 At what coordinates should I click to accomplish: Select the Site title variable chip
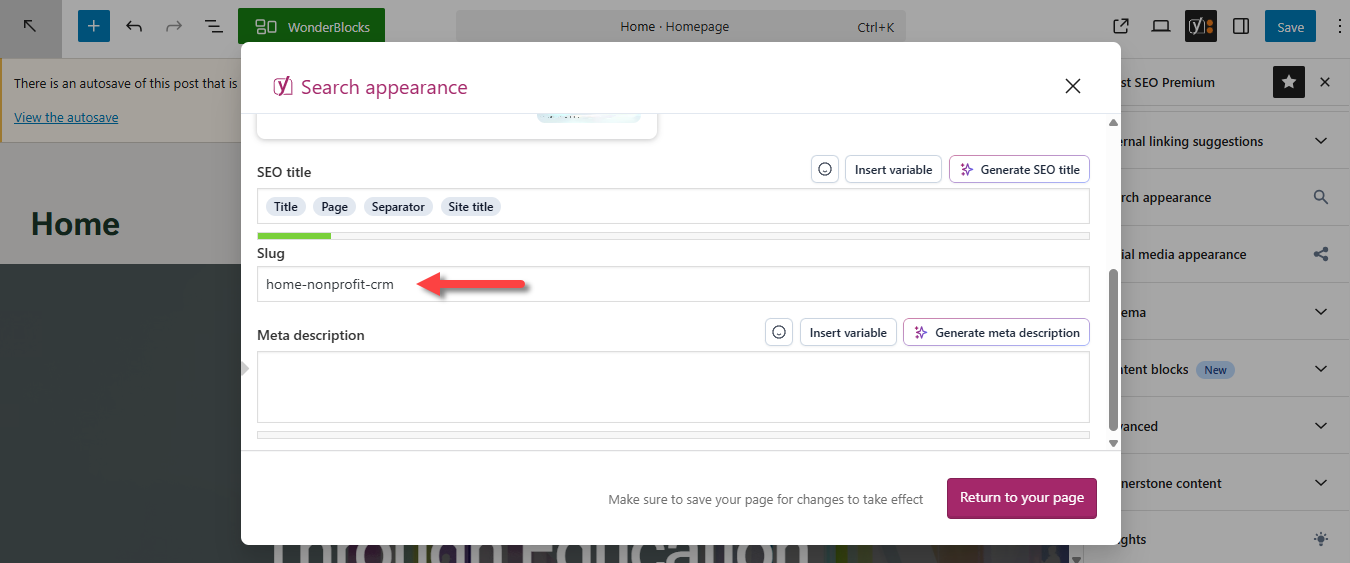[471, 207]
